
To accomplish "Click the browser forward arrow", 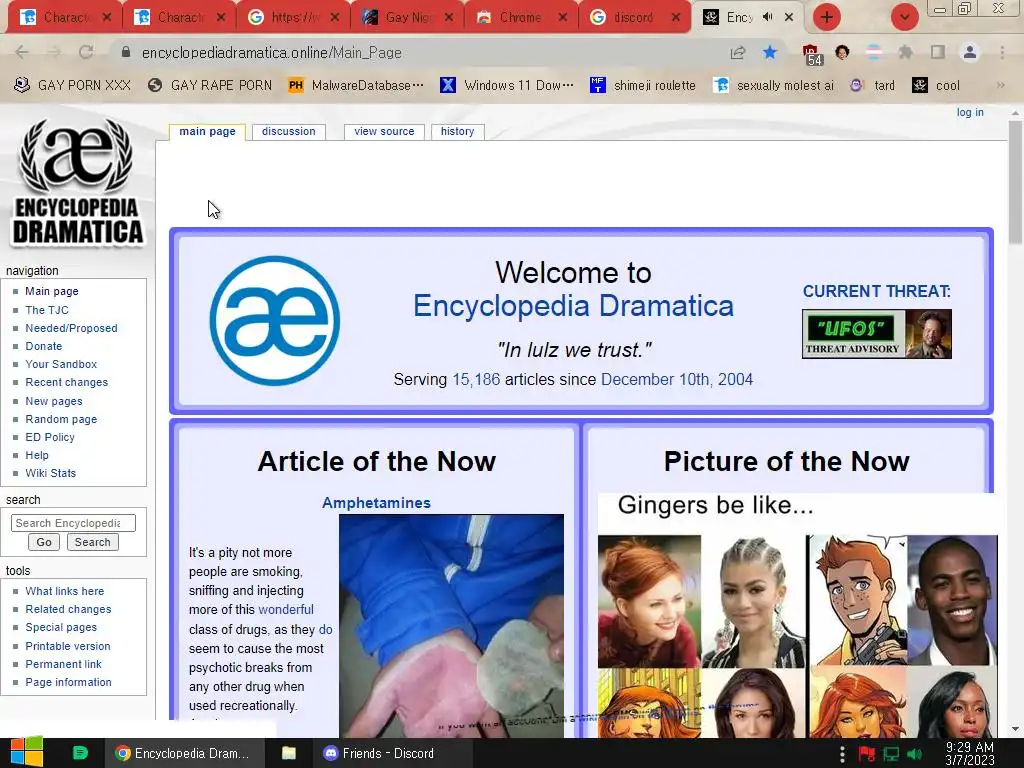I will pyautogui.click(x=54, y=52).
